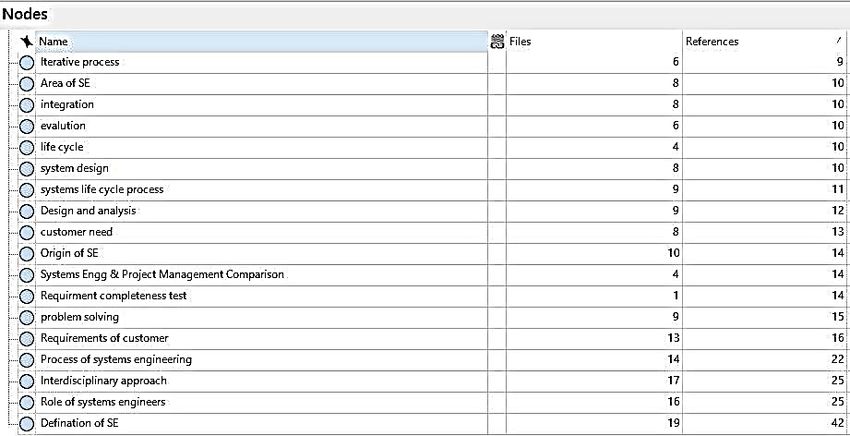Click References value 9 for Iterative process
This screenshot has height=436, width=850.
[x=840, y=62]
